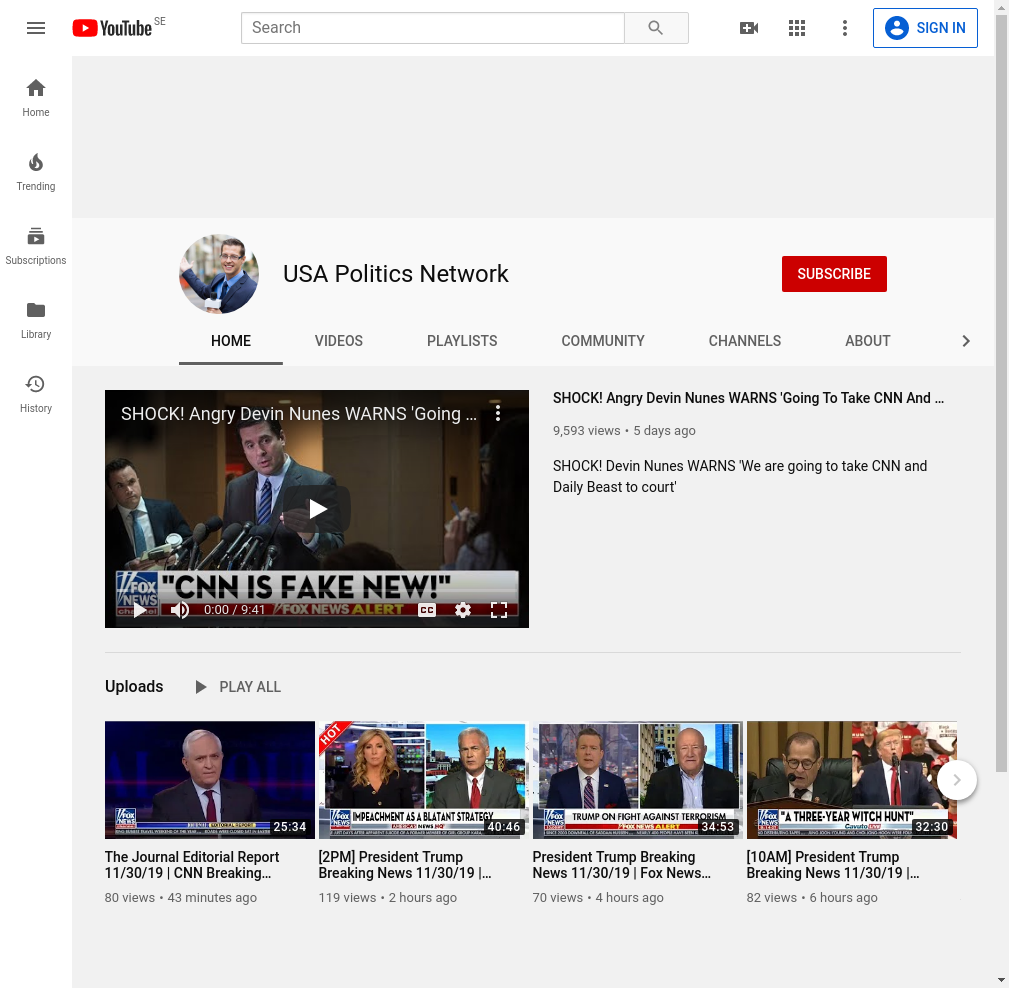
Task: Click the 0:00 / 9:41 time display
Action: point(234,610)
